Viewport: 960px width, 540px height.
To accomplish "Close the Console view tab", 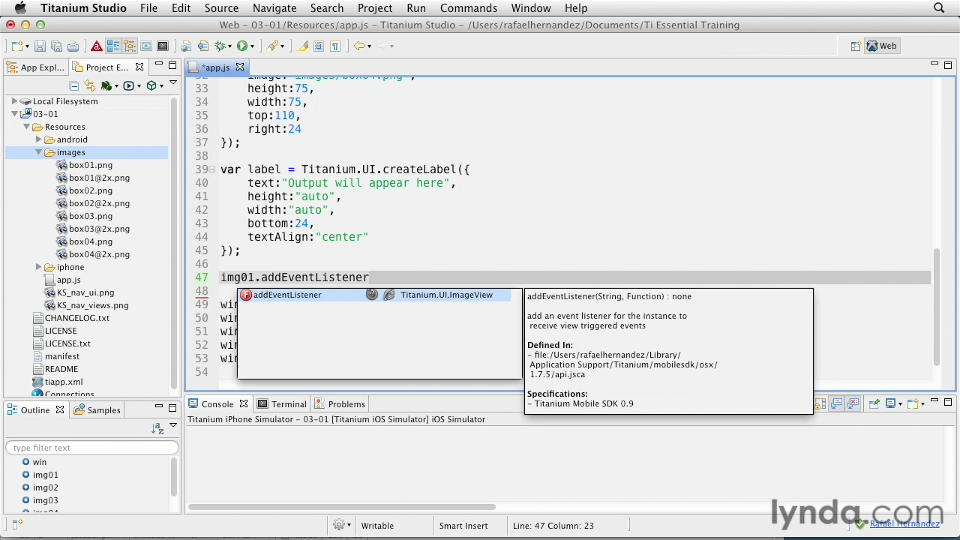I will tap(244, 403).
